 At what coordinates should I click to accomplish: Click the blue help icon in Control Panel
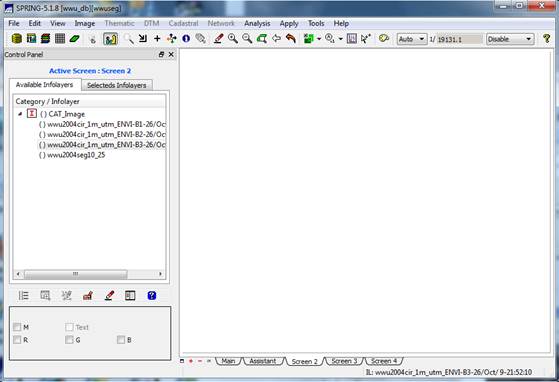pyautogui.click(x=152, y=295)
